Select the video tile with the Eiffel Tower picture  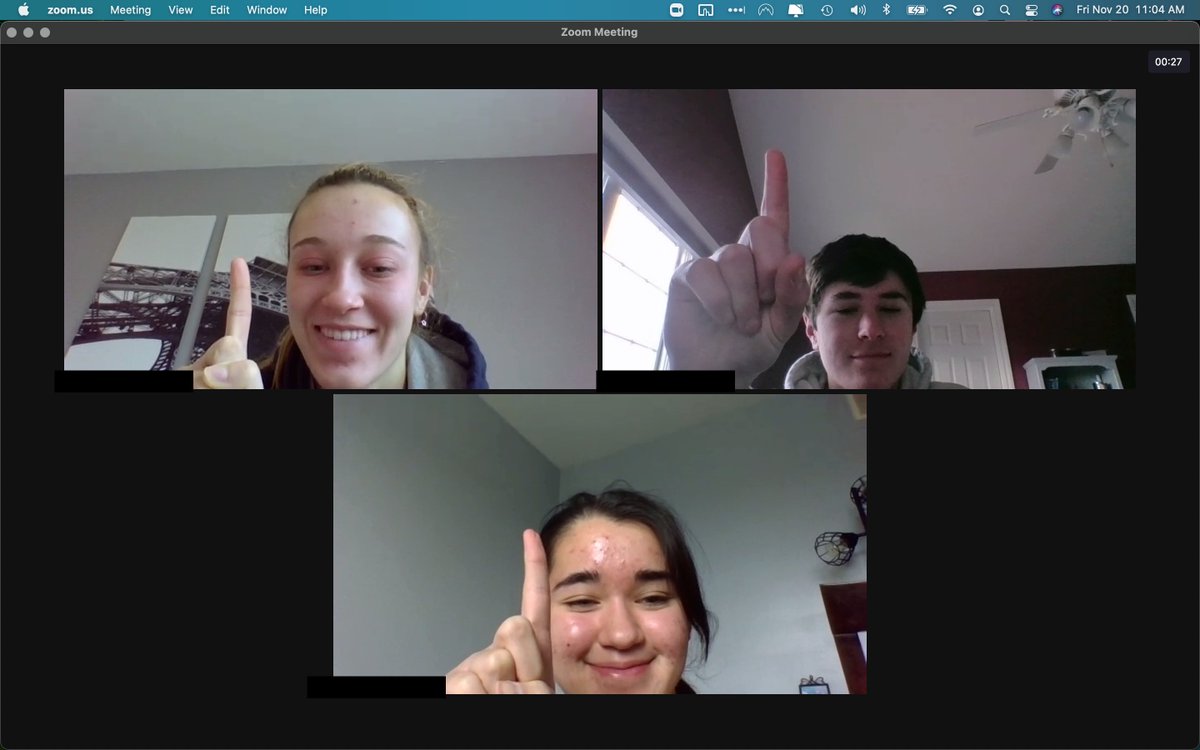[331, 239]
